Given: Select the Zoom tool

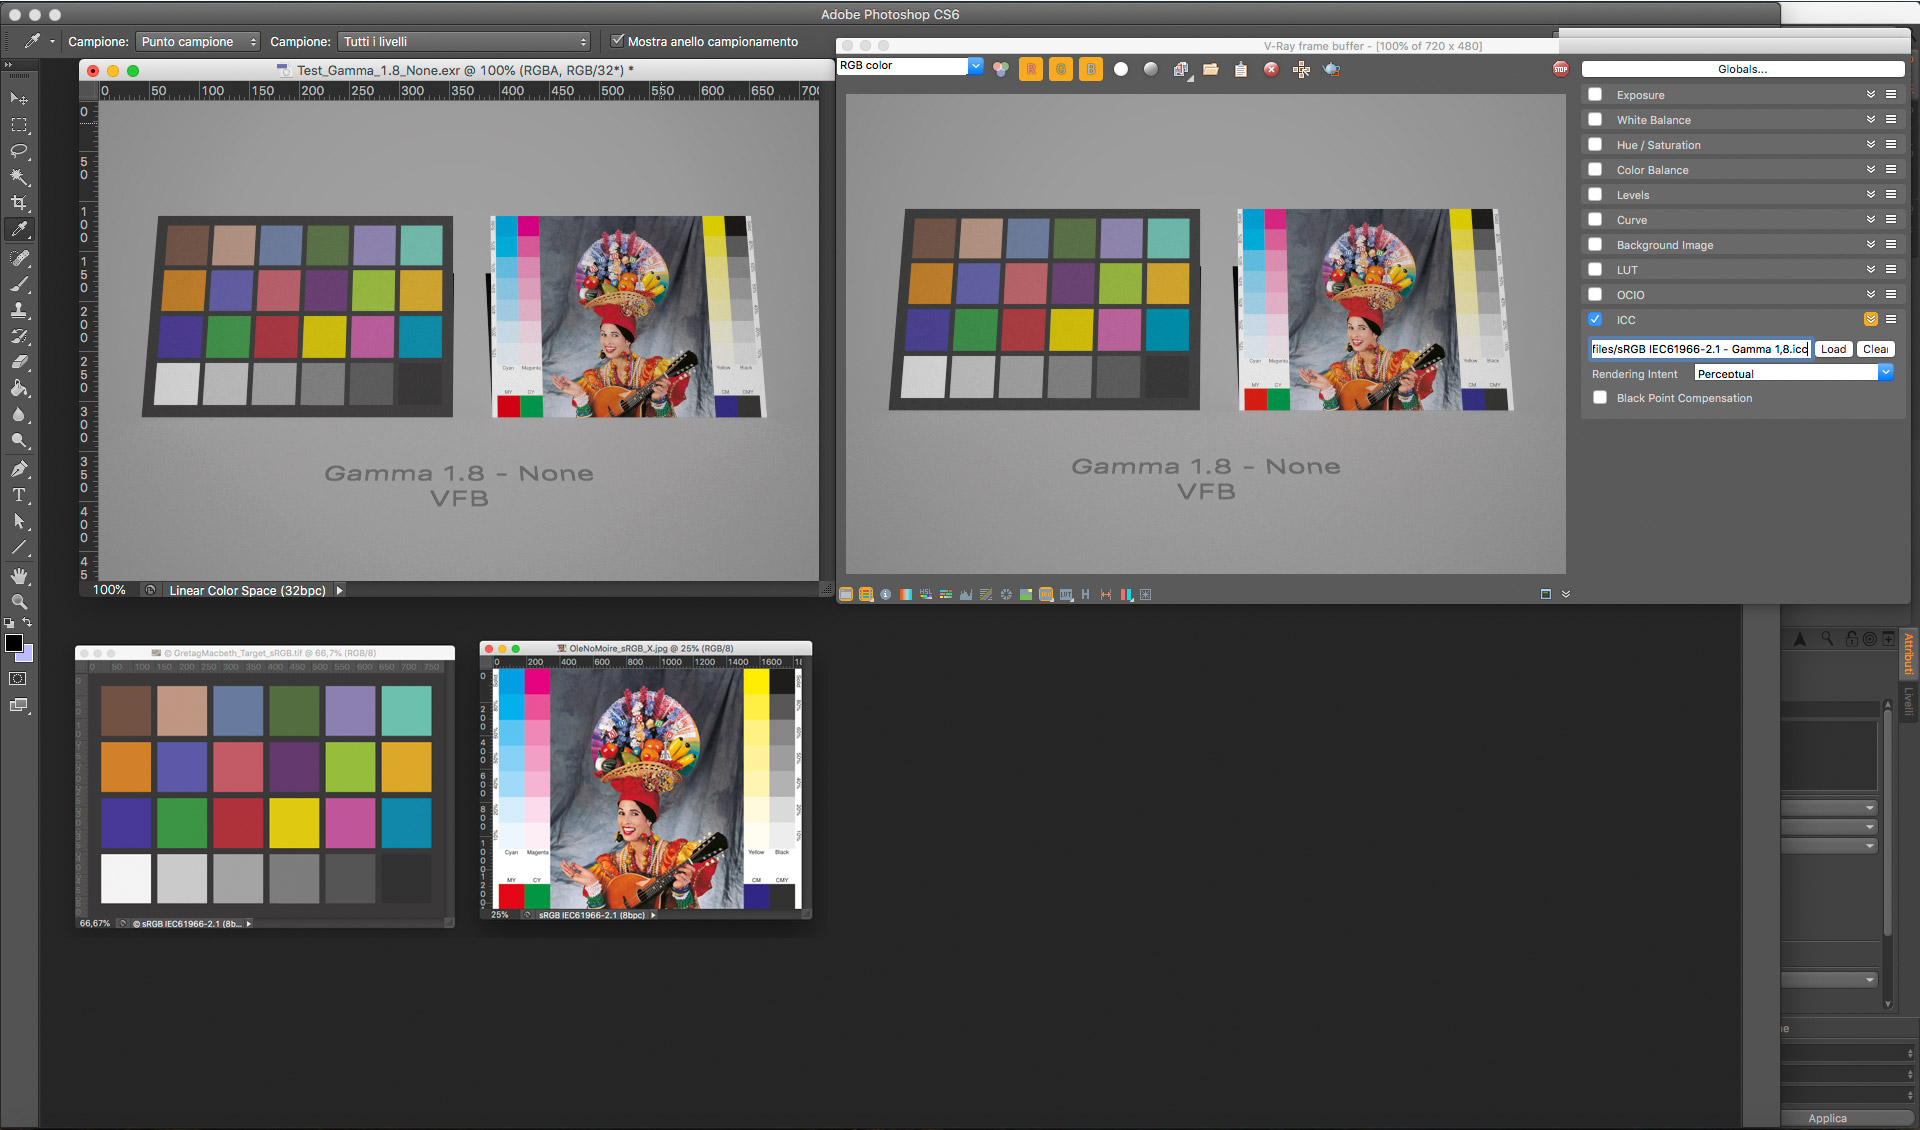Looking at the screenshot, I should click(19, 602).
